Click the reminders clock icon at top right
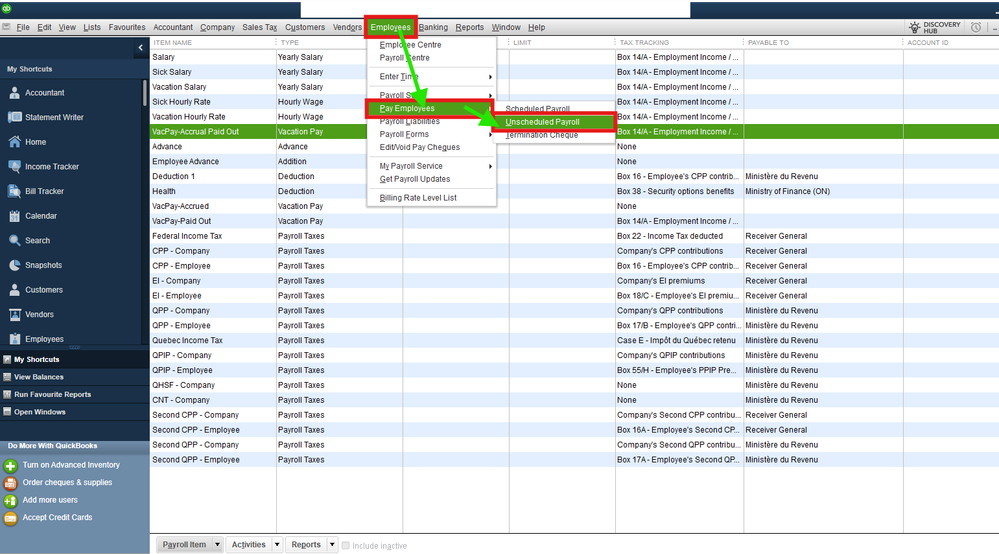This screenshot has width=999, height=554. click(x=976, y=27)
